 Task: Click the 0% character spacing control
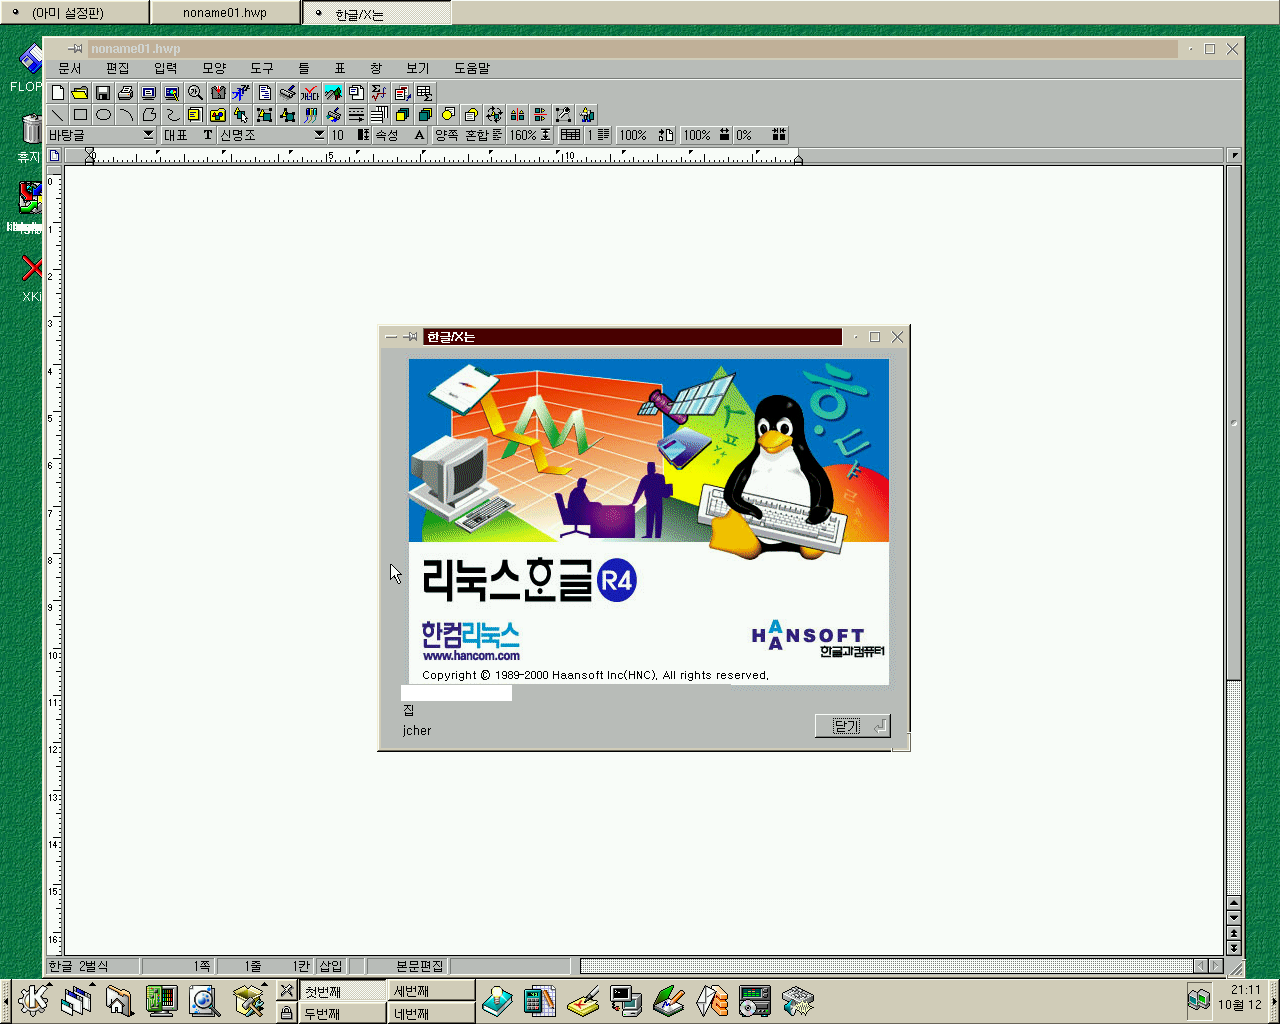point(760,135)
